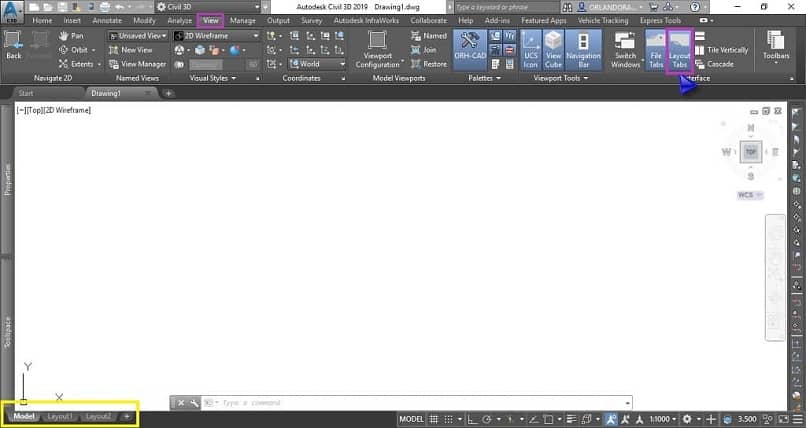Expand the Palettes panel
806x428 pixels.
(x=484, y=78)
